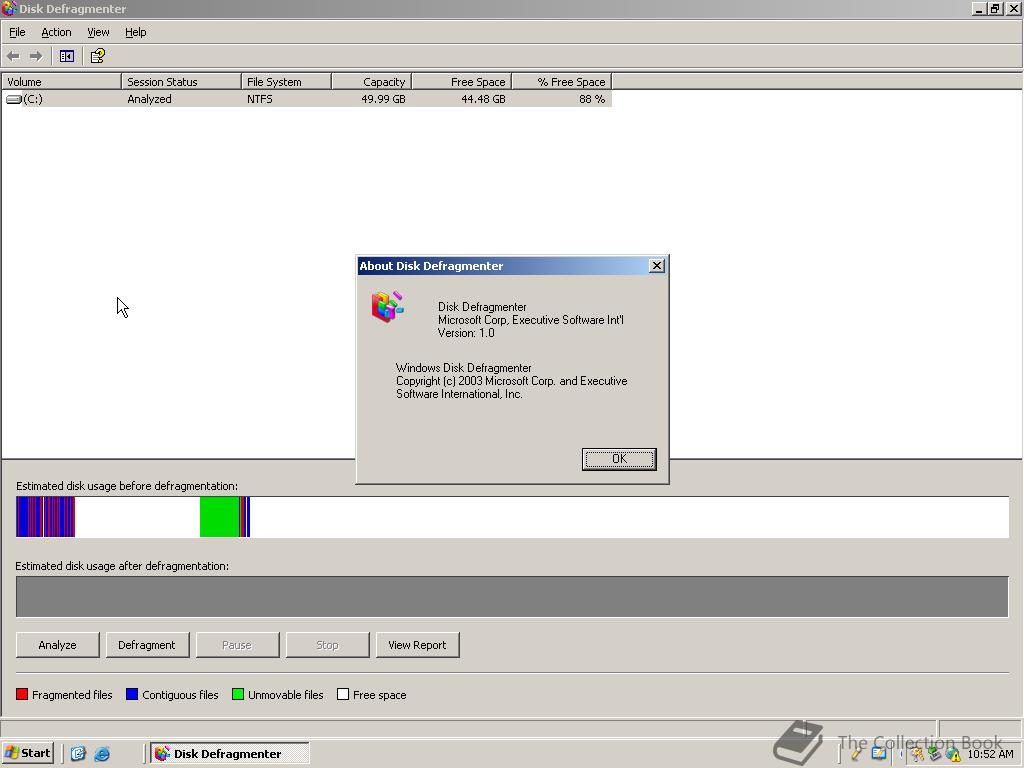This screenshot has height=768, width=1024.
Task: Click the blue Contiguous files swatch
Action: click(x=132, y=694)
